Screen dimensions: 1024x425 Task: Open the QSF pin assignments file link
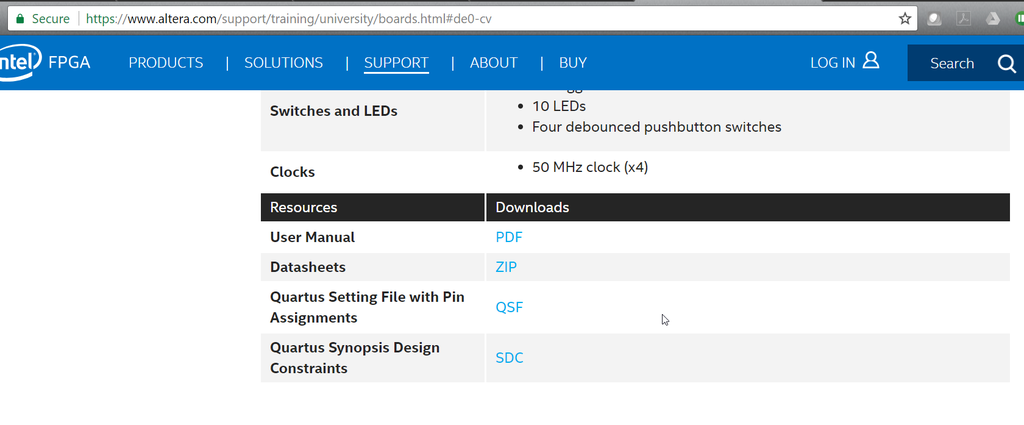pyautogui.click(x=509, y=308)
